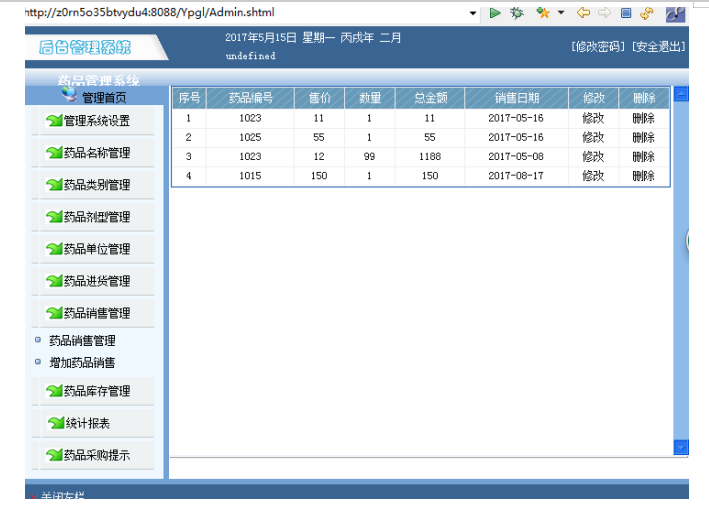This screenshot has height=506, width=709.
Task: Expand 药品剂型管理 menu
Action: (97, 217)
